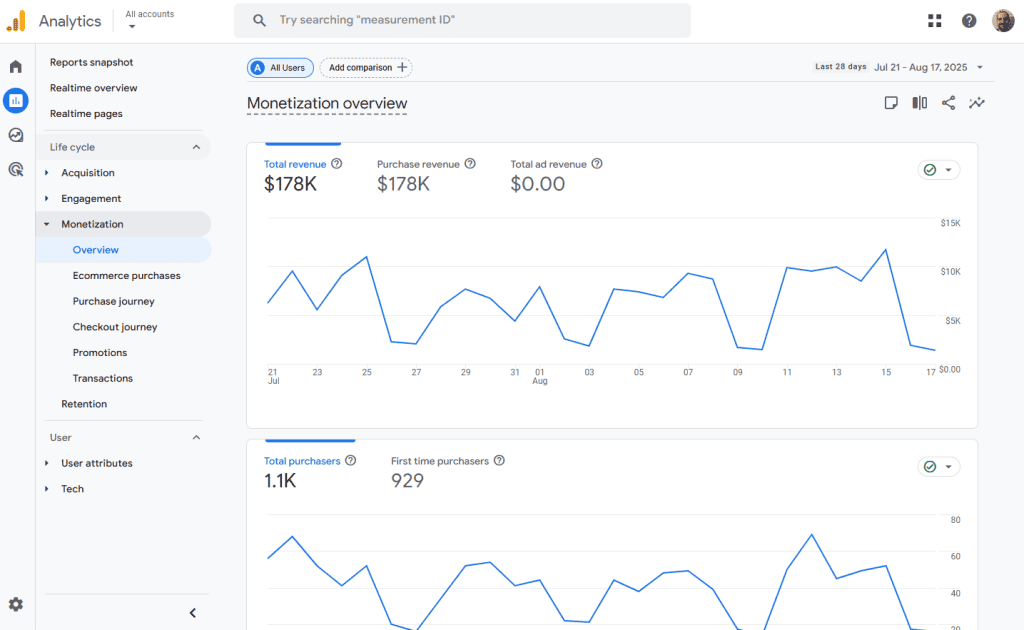This screenshot has width=1024, height=630.
Task: Click the Explore icon in left rail
Action: [x=15, y=135]
